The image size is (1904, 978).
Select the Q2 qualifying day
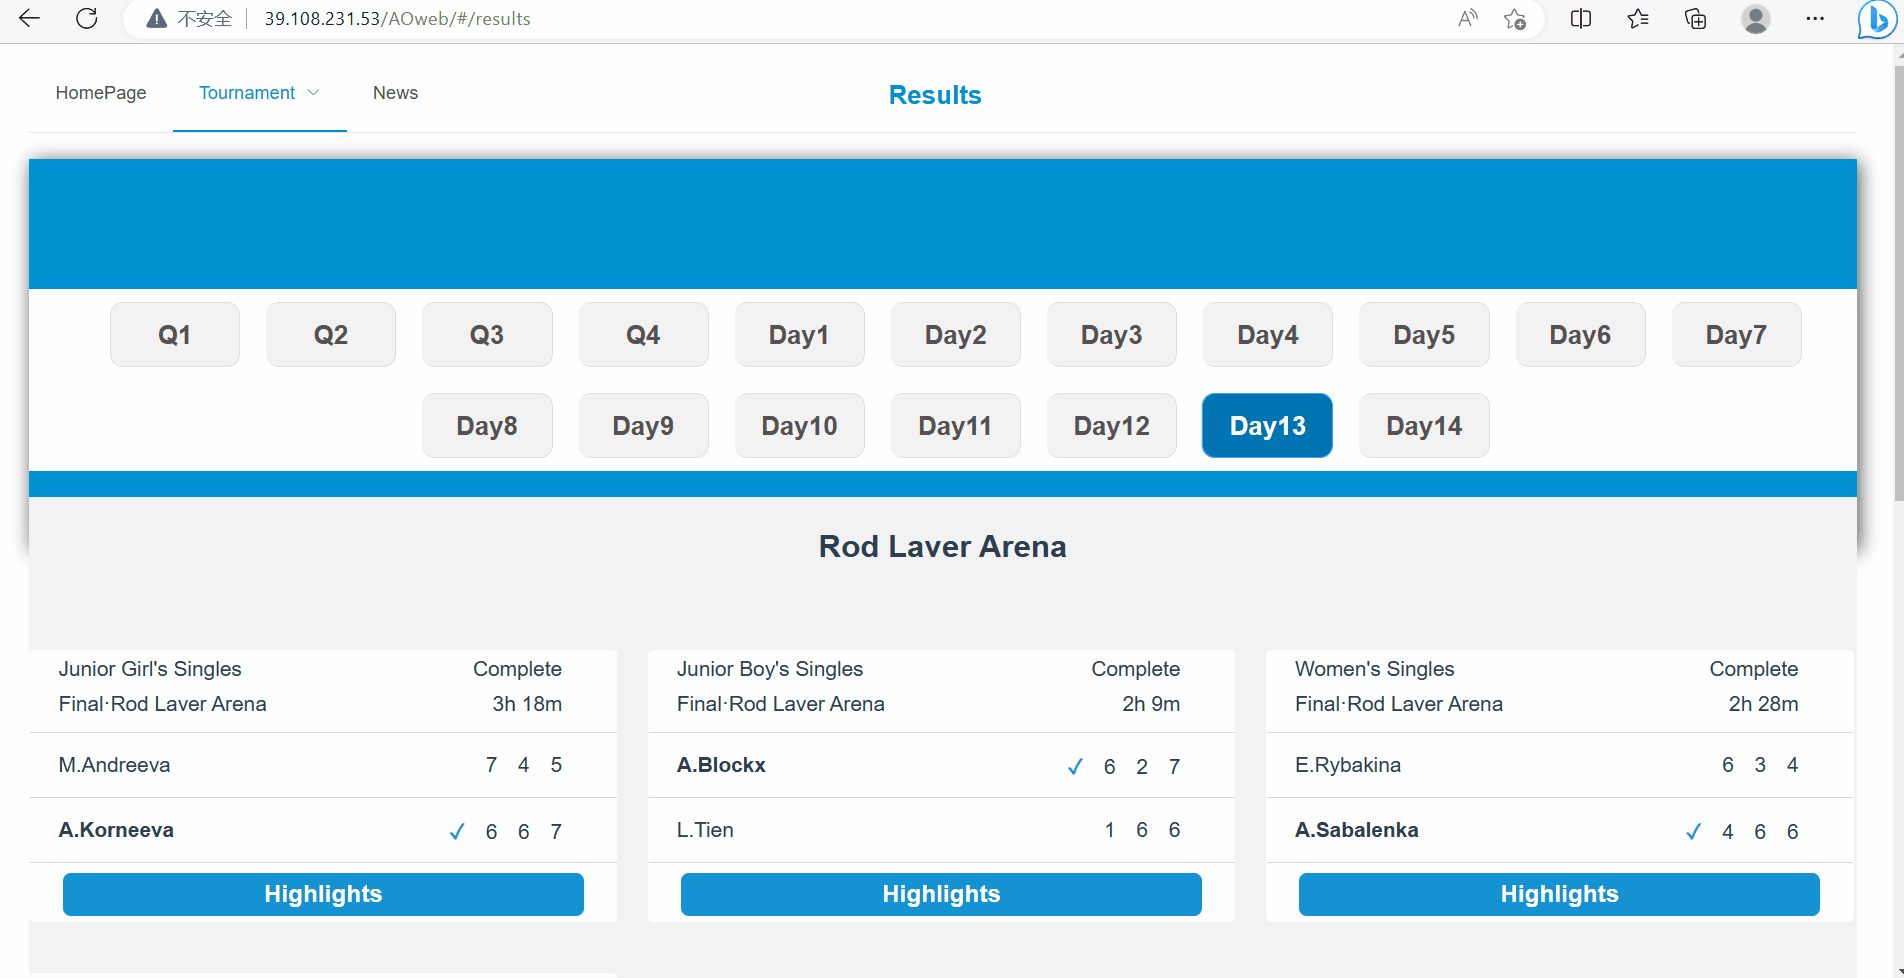(331, 334)
